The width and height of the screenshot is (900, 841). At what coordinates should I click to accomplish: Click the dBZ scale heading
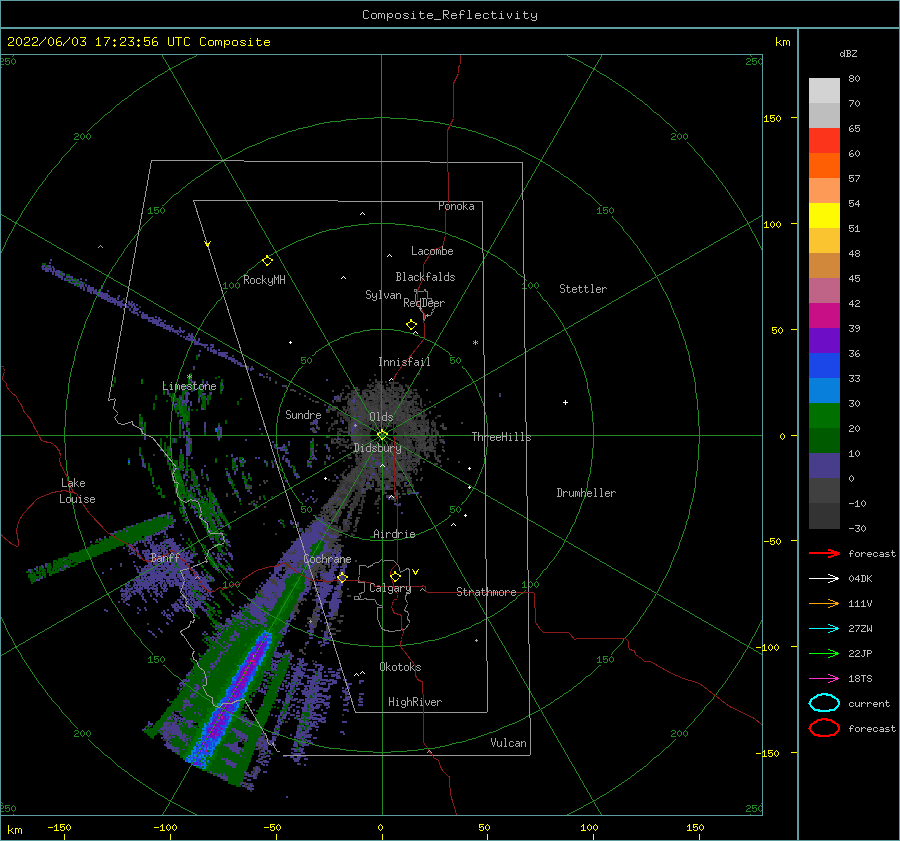[x=848, y=53]
